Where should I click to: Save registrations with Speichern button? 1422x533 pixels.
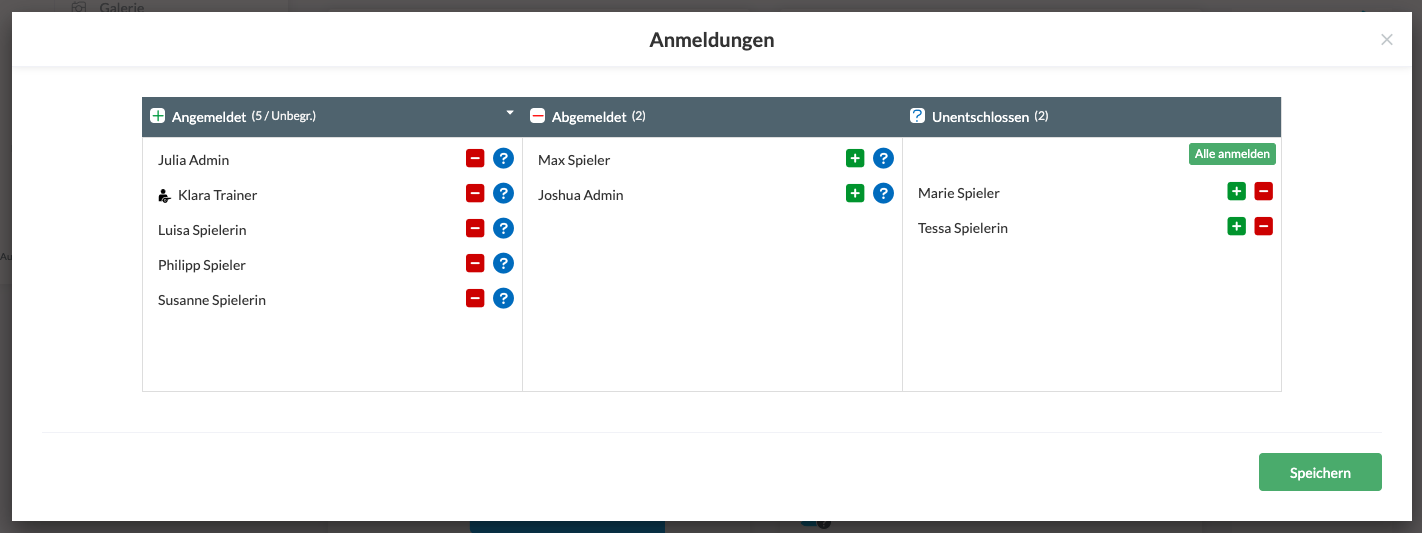click(1319, 472)
